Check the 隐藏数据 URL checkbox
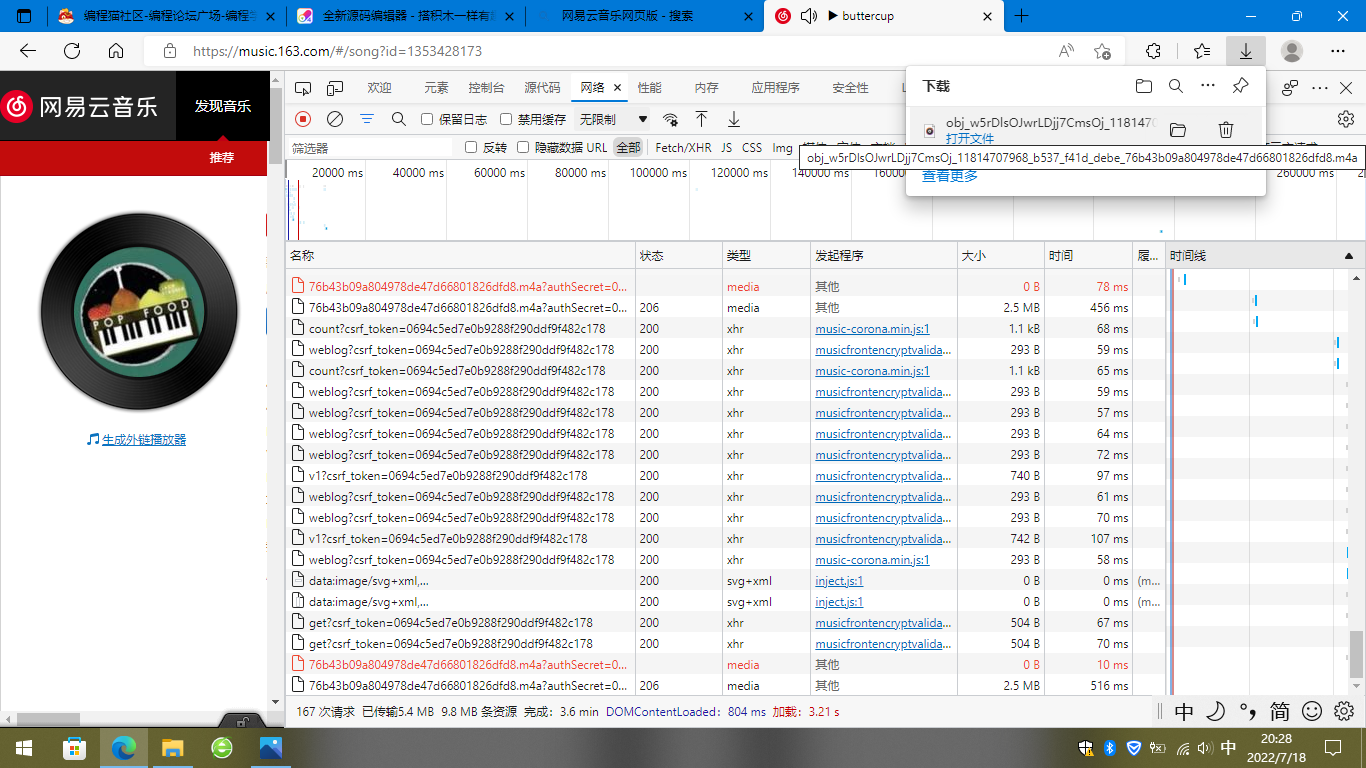The height and width of the screenshot is (768, 1366). pos(522,147)
